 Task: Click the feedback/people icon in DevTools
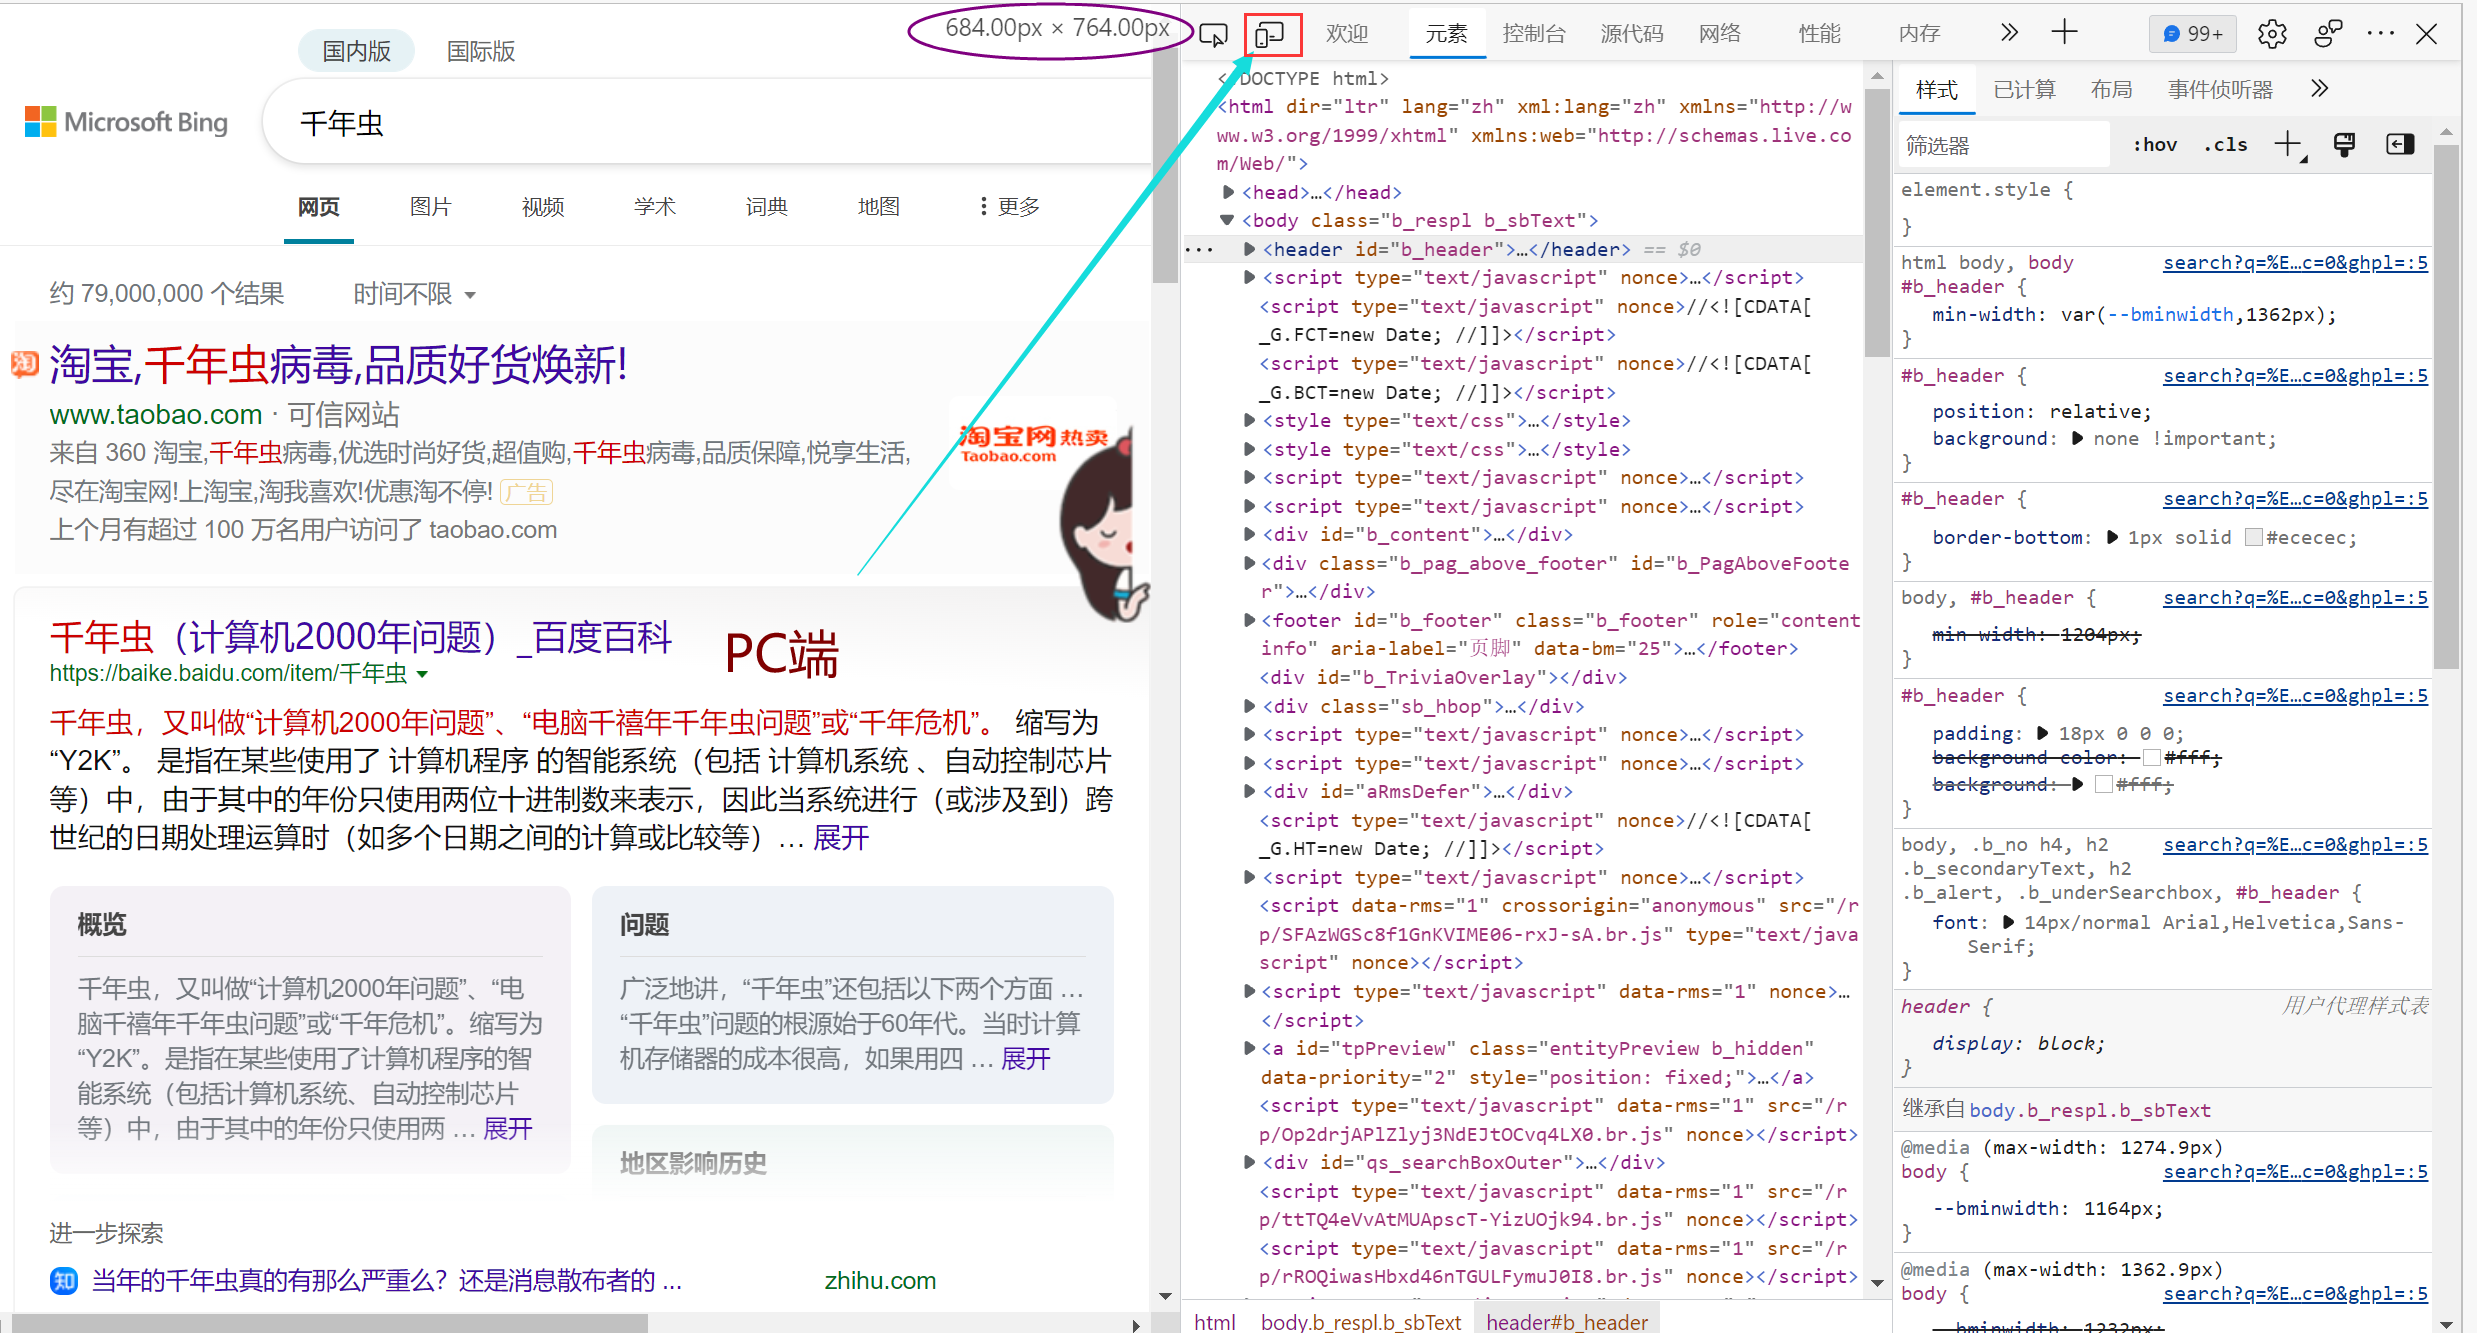[2327, 34]
